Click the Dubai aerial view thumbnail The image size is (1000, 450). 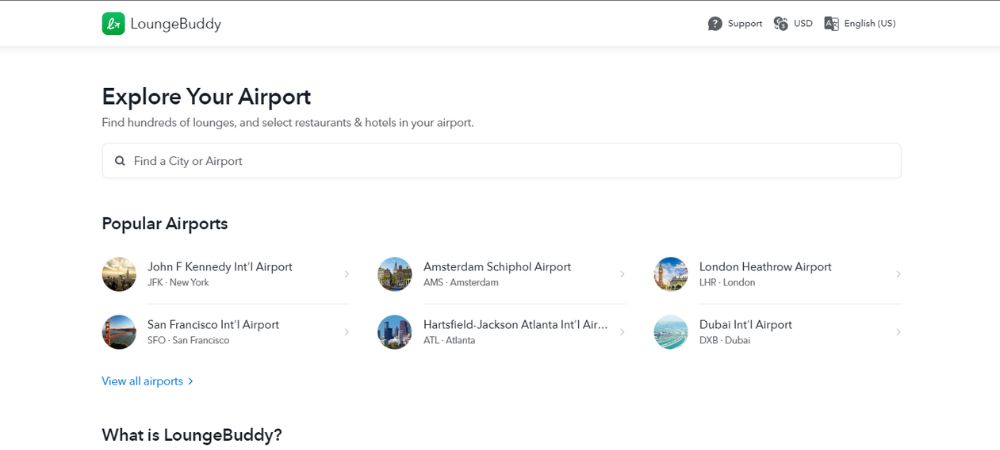point(671,332)
